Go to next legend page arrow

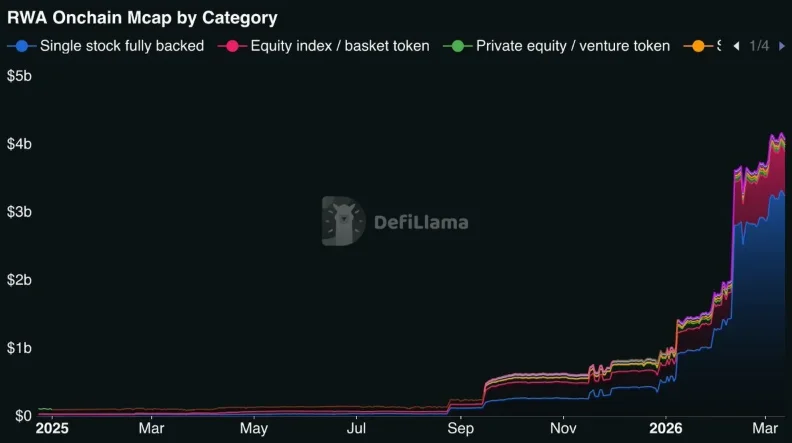pos(782,46)
